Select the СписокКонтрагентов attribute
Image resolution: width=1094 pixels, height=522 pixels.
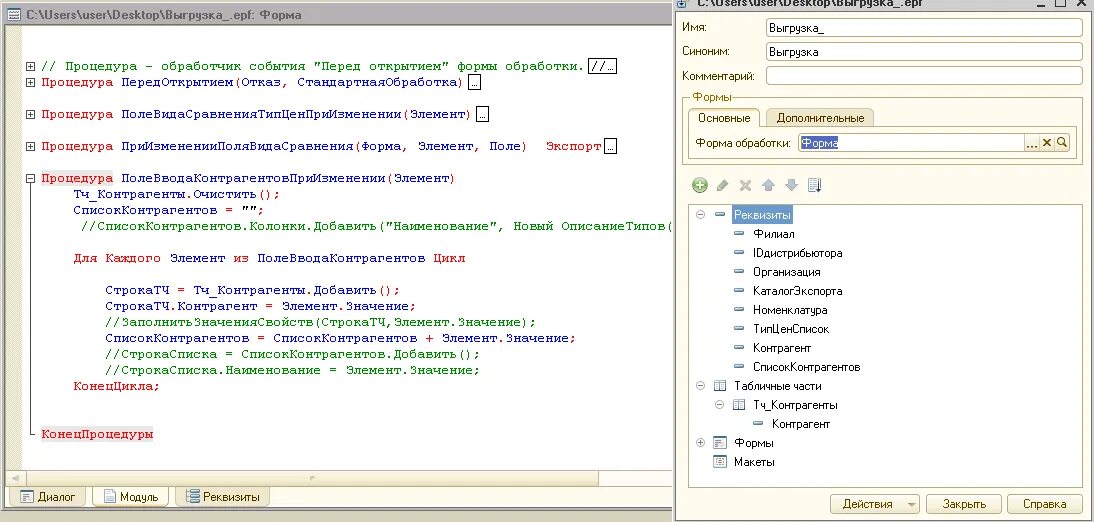[x=807, y=366]
